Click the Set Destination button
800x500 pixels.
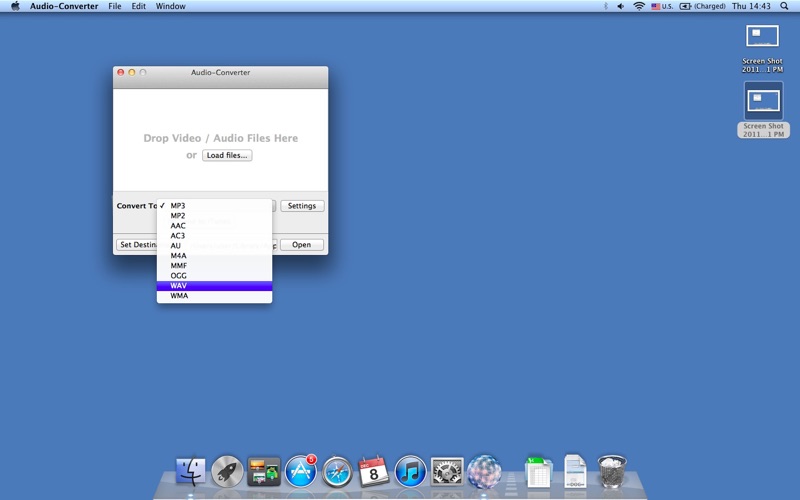(x=137, y=245)
